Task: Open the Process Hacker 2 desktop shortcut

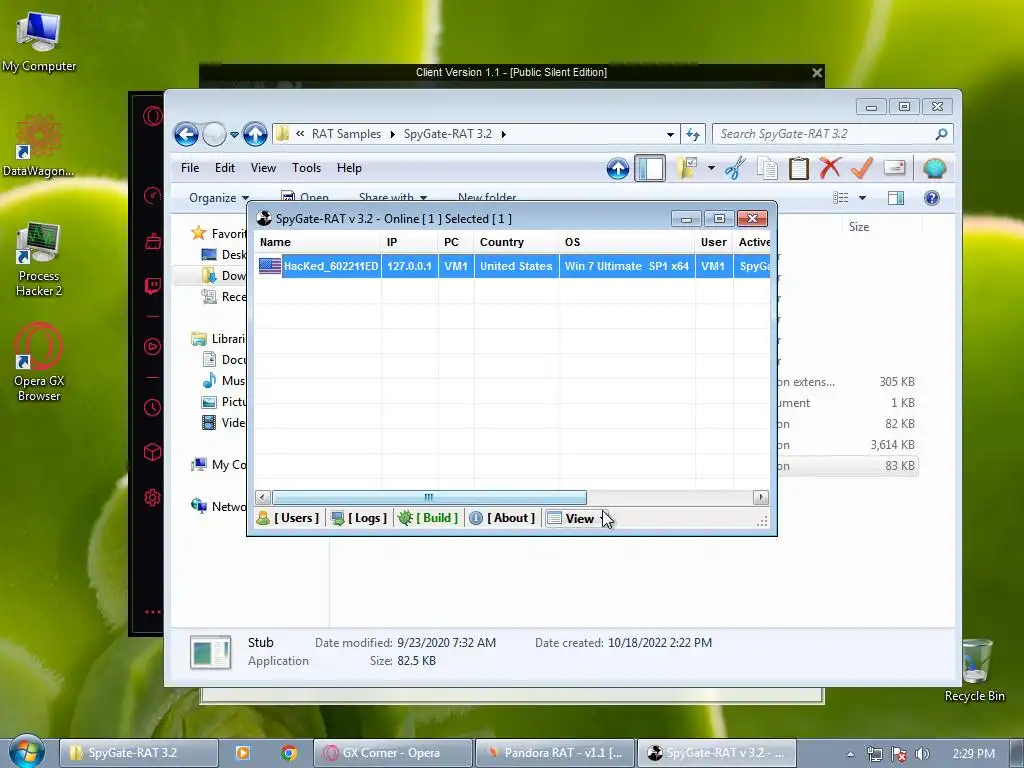Action: click(x=39, y=259)
